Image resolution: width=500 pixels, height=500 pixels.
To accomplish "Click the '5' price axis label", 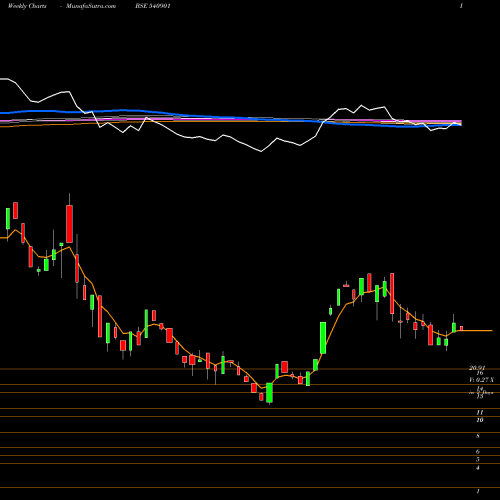I will [x=478, y=460].
